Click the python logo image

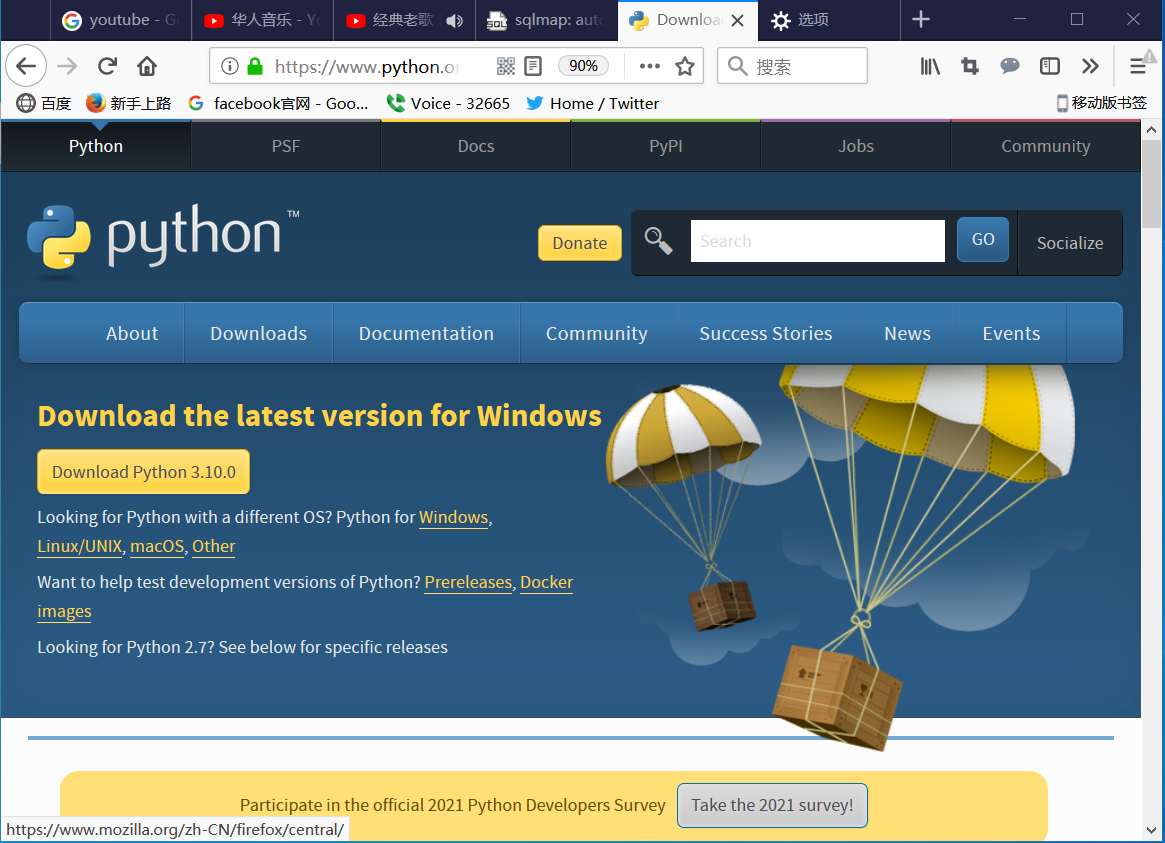[x=163, y=240]
